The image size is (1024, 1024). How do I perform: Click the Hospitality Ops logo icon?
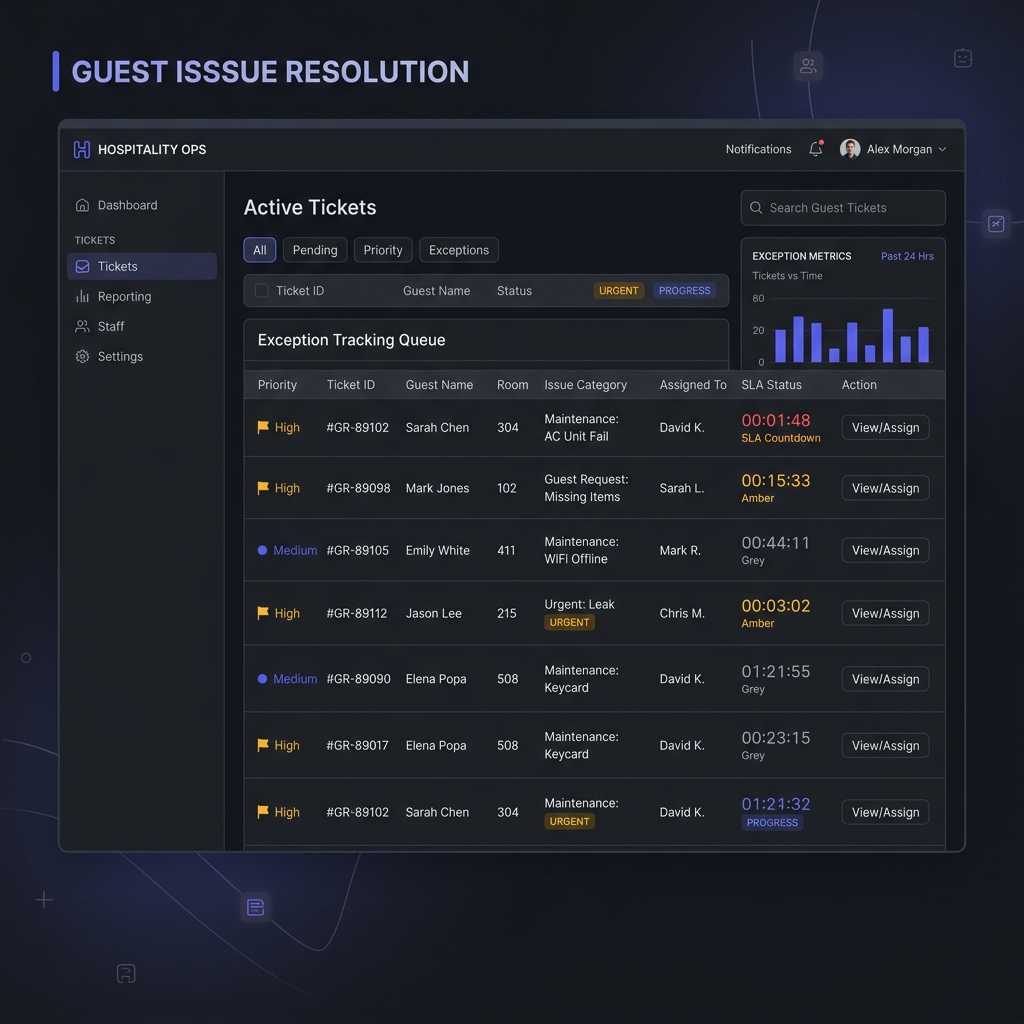pyautogui.click(x=82, y=150)
